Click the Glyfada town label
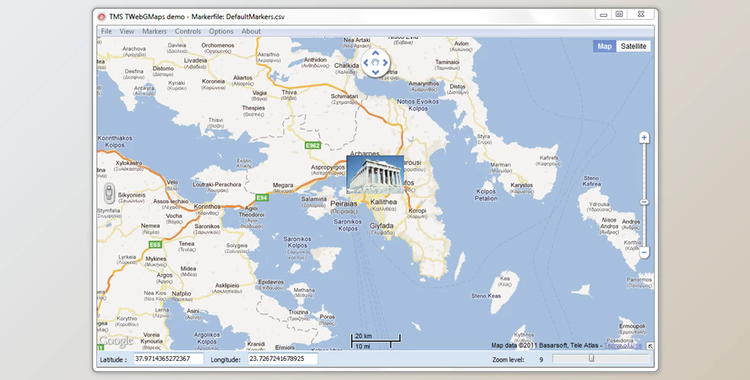750x380 pixels. pos(381,225)
